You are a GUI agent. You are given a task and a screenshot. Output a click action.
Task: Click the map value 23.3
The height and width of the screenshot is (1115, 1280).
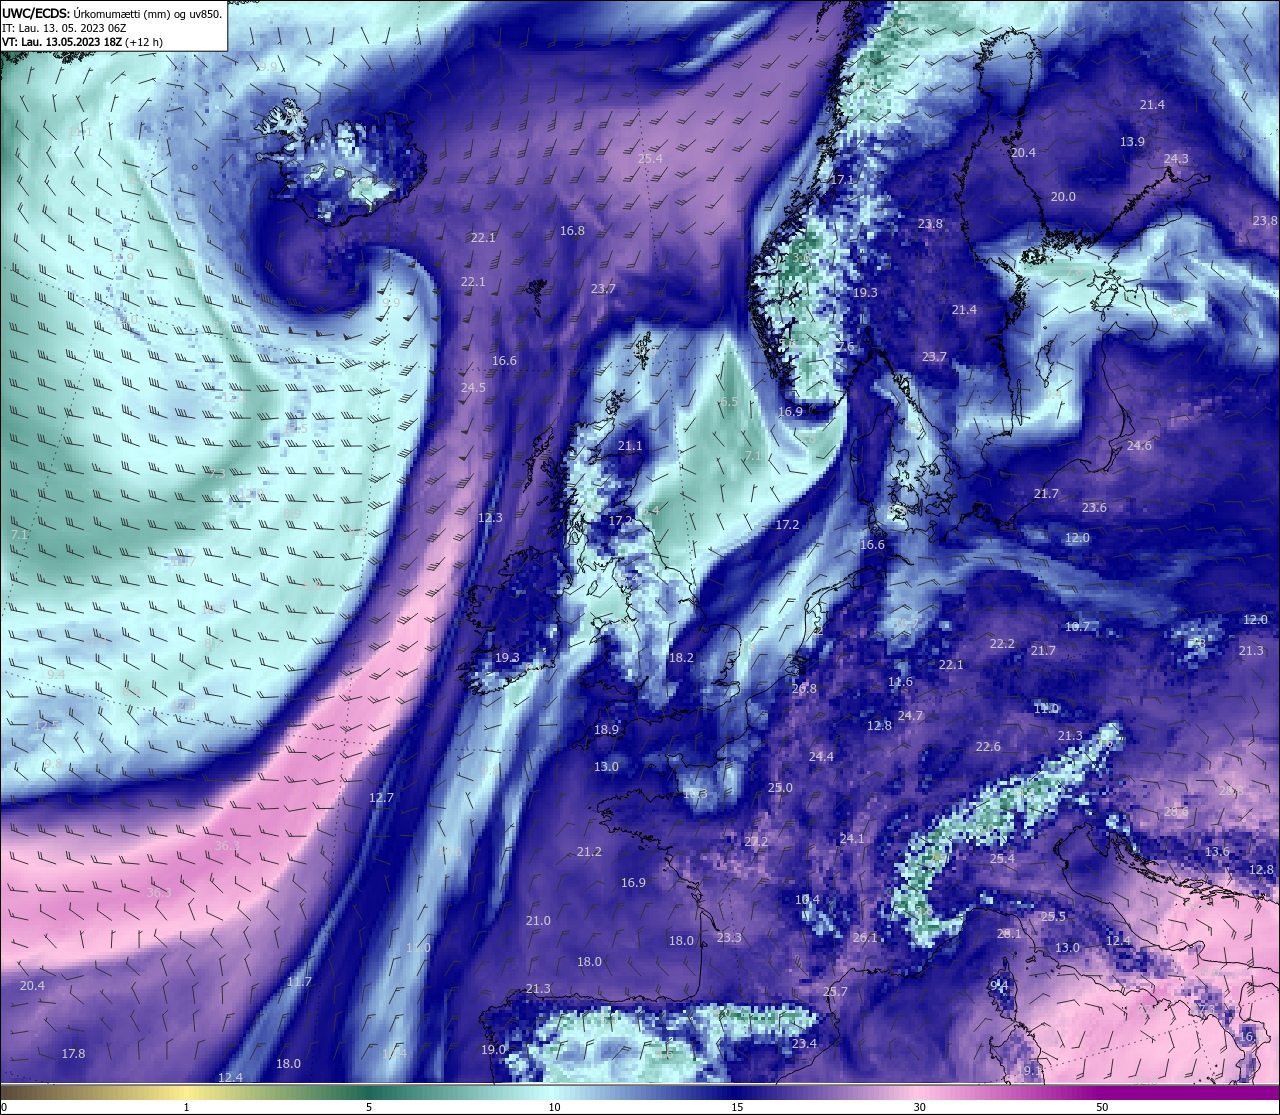pyautogui.click(x=729, y=938)
